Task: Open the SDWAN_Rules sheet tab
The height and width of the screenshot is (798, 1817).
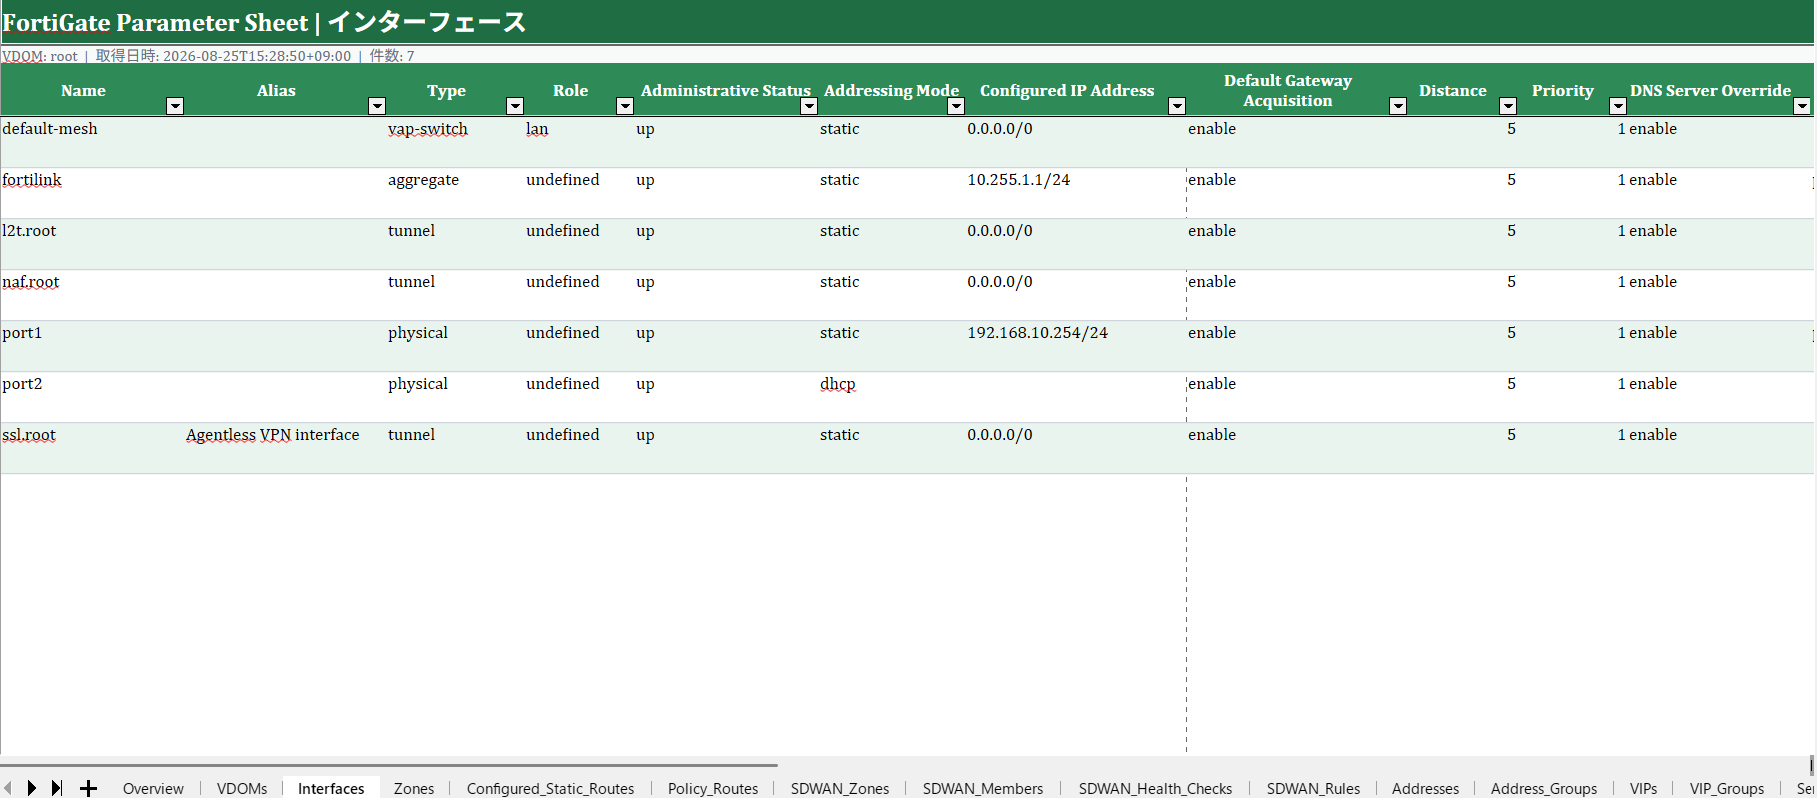Action: tap(1313, 788)
